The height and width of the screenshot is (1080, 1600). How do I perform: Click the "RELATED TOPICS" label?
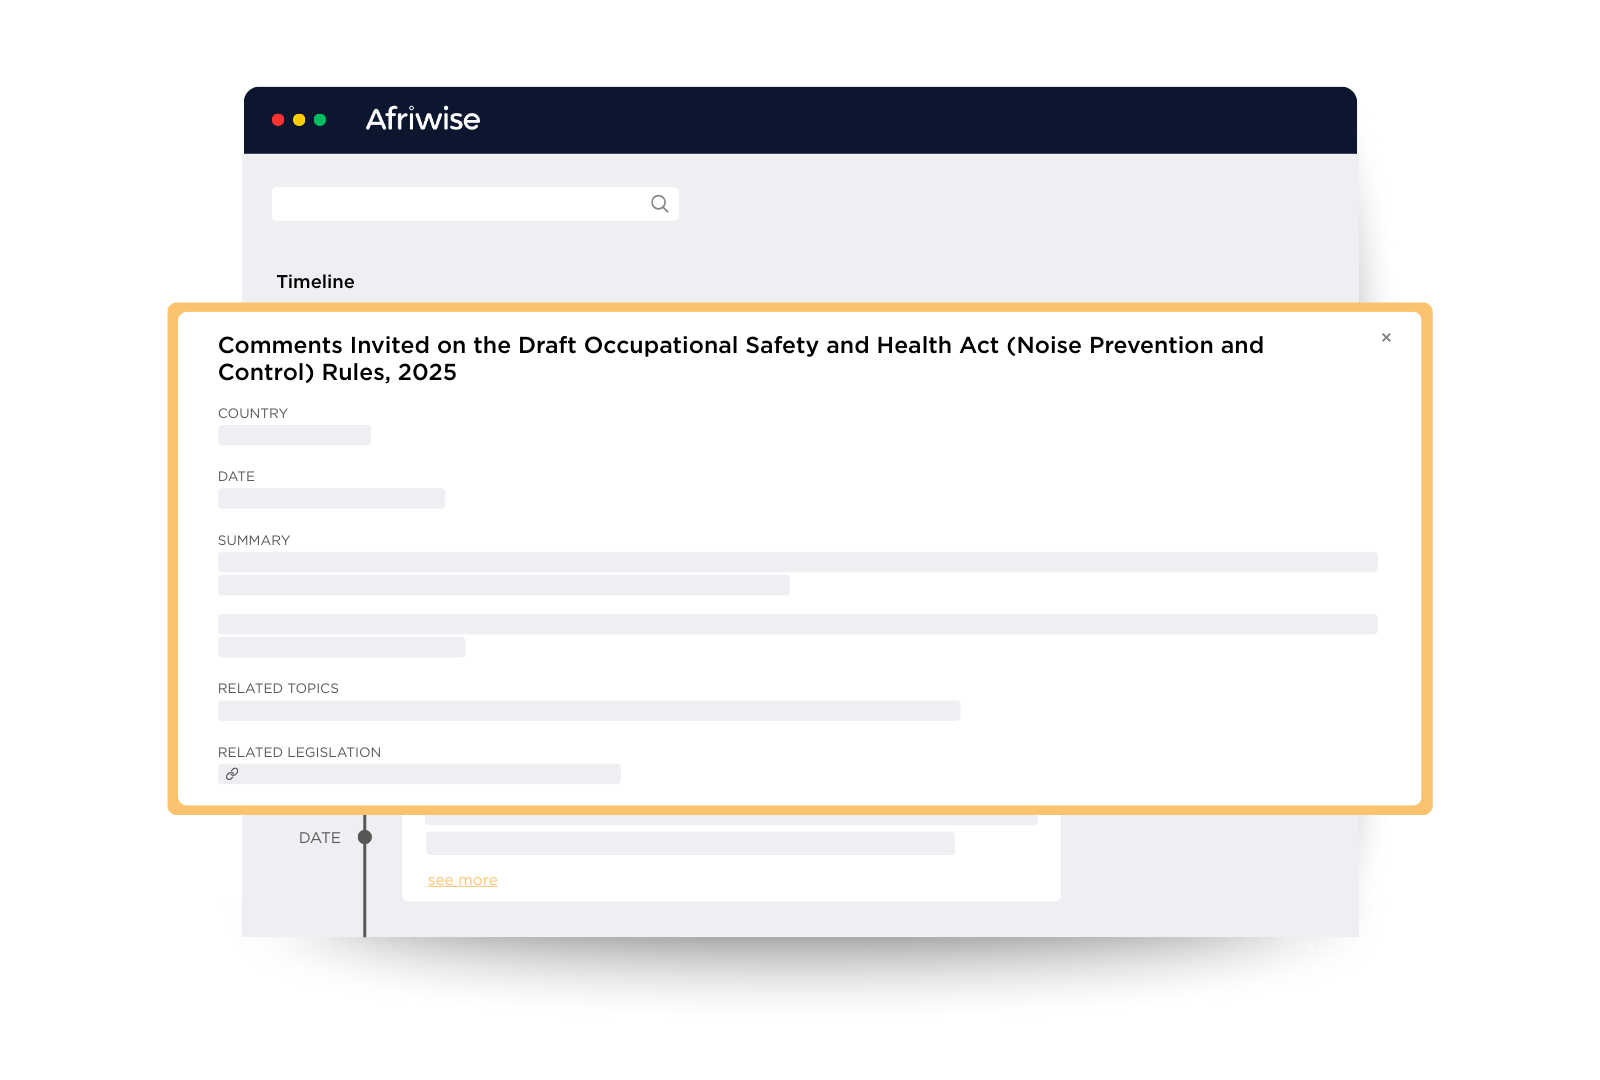(278, 688)
